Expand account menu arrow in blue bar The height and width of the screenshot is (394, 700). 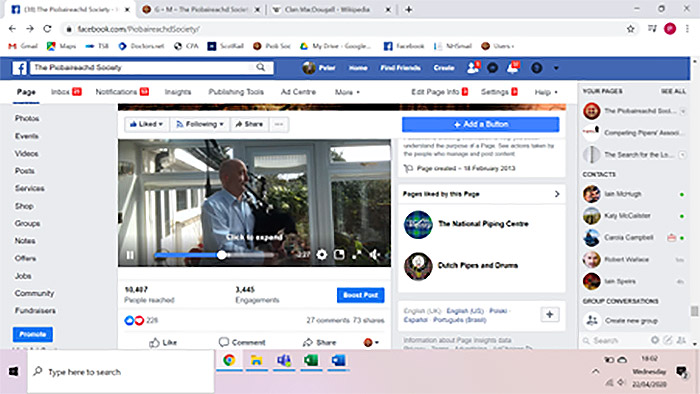556,68
